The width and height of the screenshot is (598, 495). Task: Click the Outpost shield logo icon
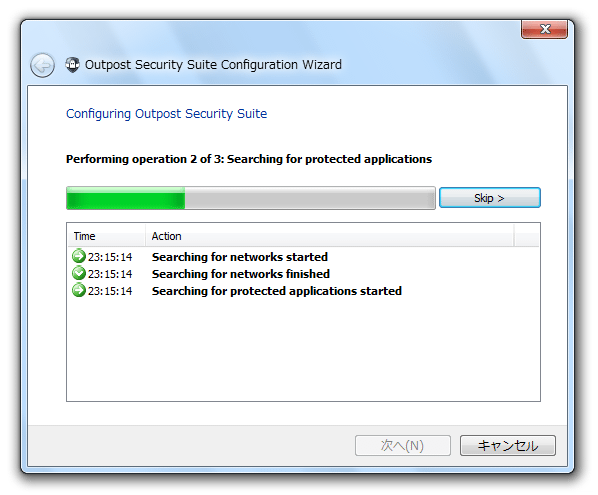[x=72, y=65]
